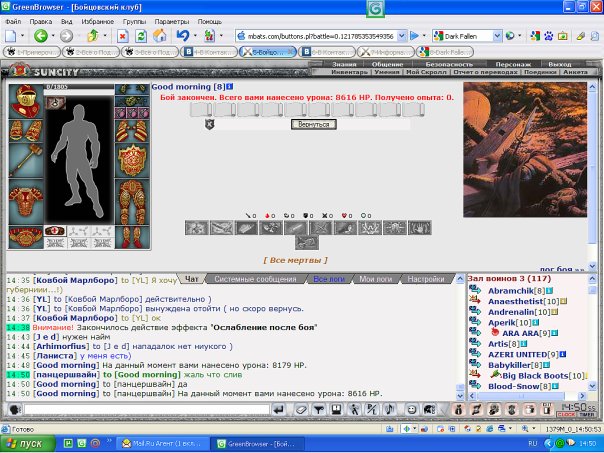Viewport: 604px width, 453px height.
Task: Open the Параметры menu
Action: point(171,22)
